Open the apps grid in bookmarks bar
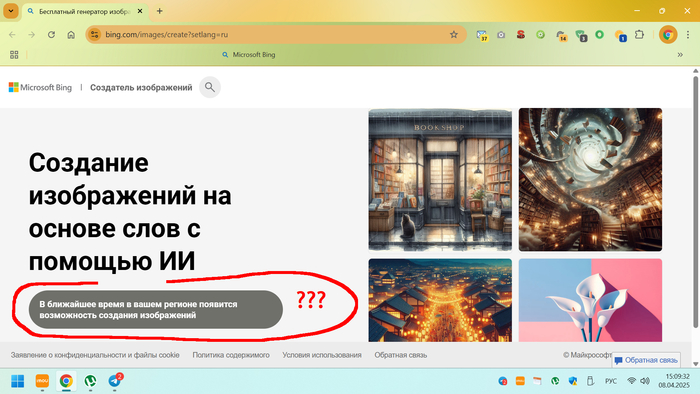This screenshot has height=394, width=700. click(x=14, y=54)
